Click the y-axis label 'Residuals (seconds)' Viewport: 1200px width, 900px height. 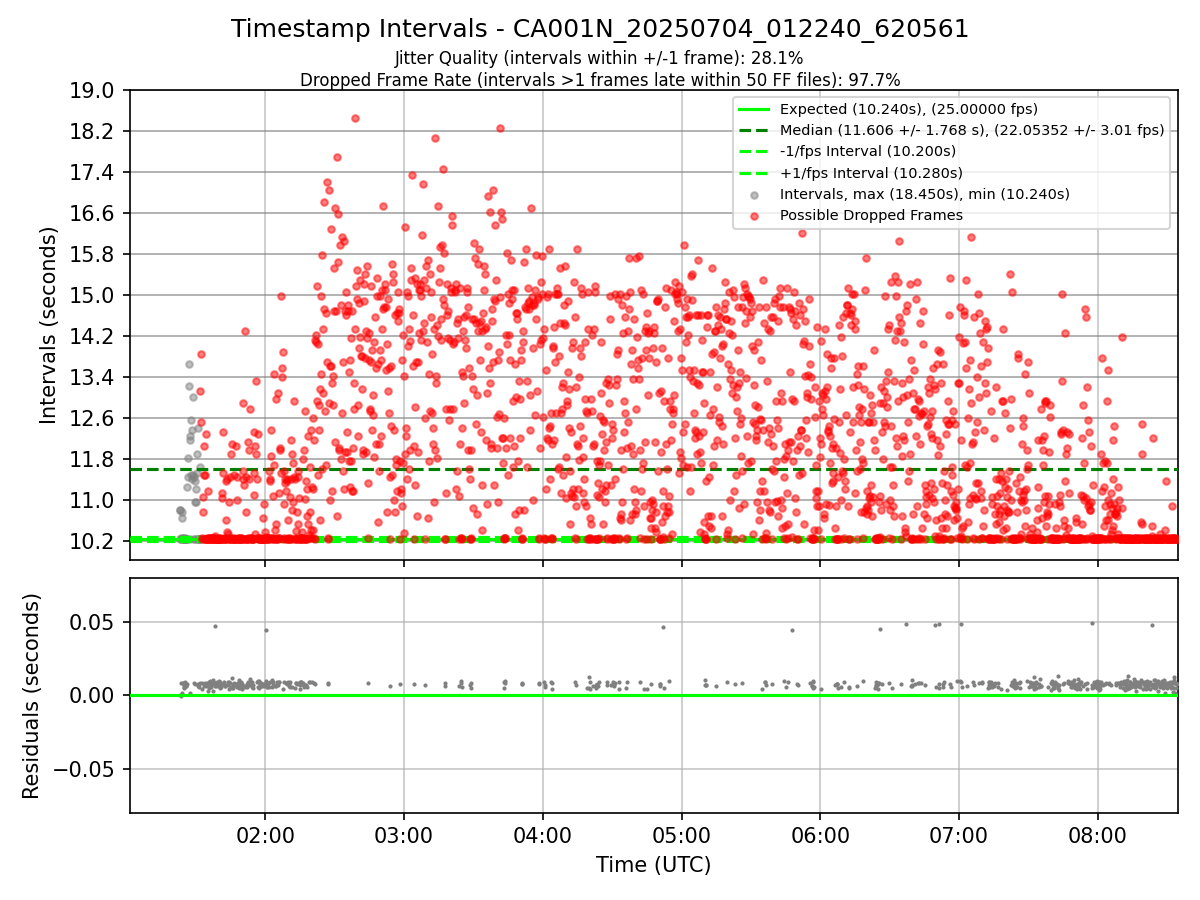pyautogui.click(x=31, y=696)
